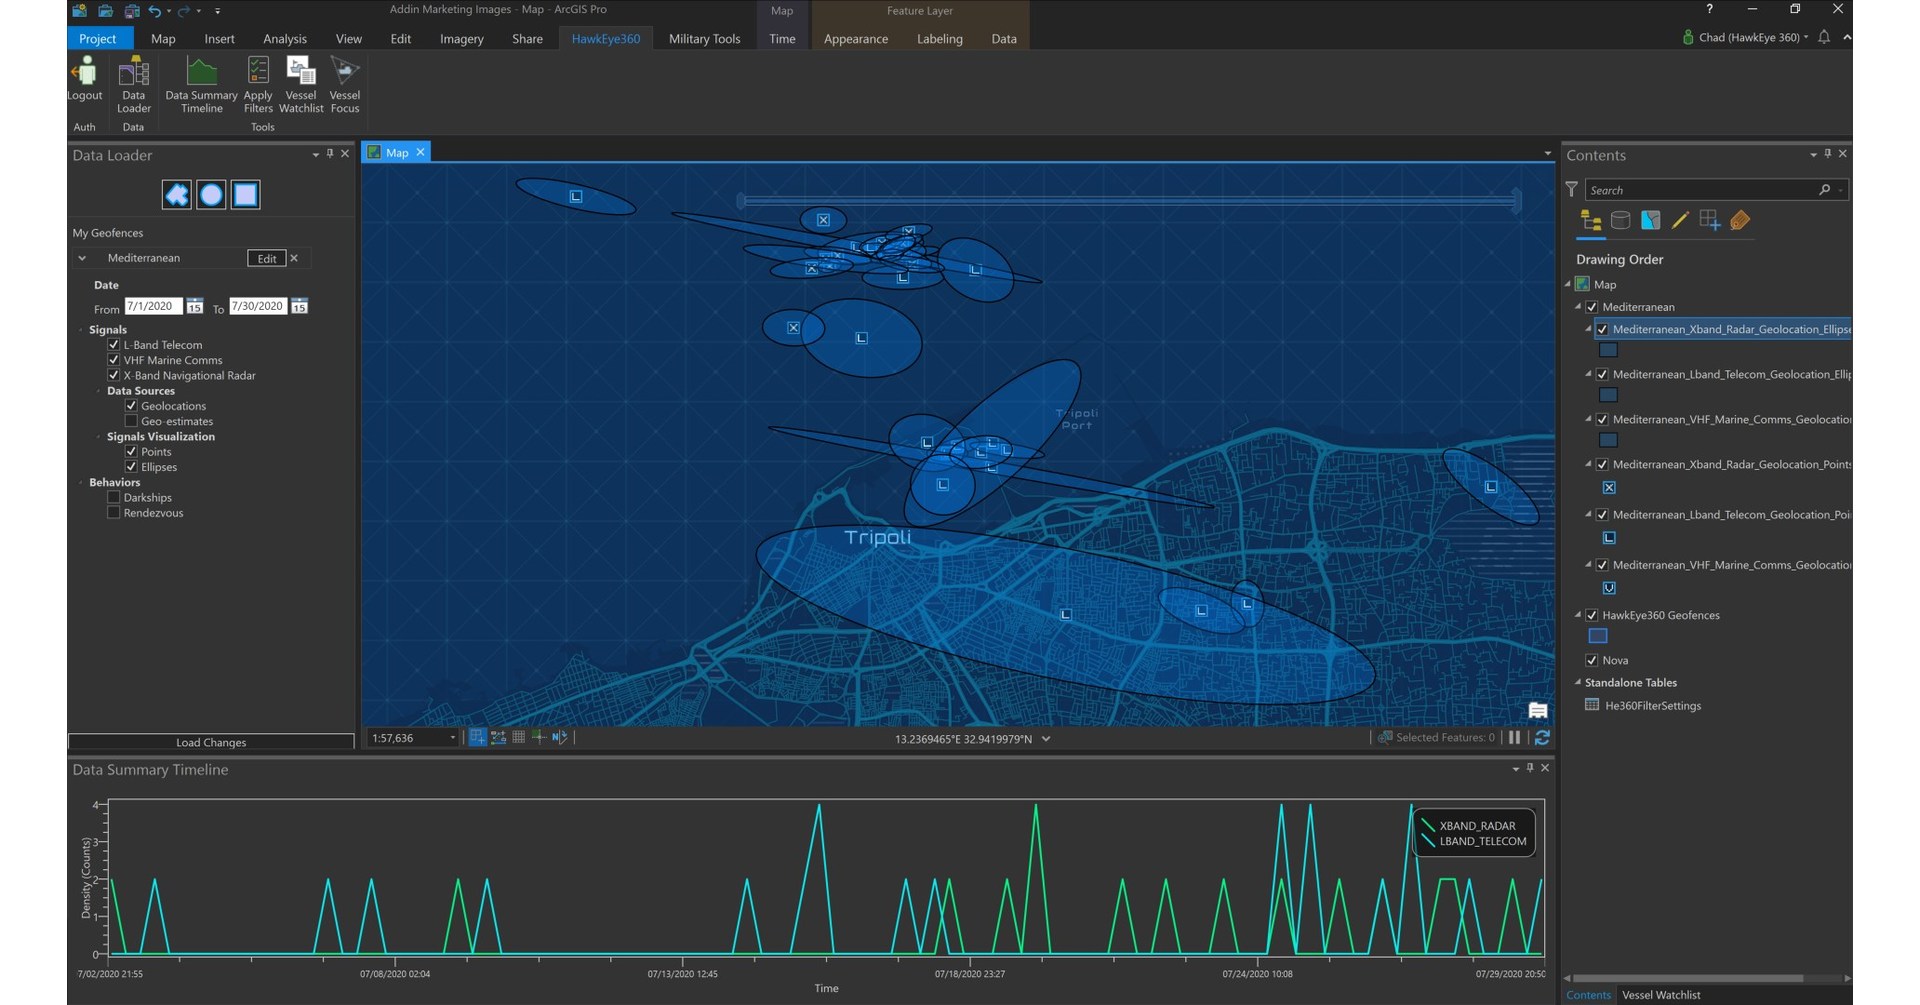Image resolution: width=1920 pixels, height=1005 pixels.
Task: Uncheck the Darkships behavior option
Action: [x=114, y=497]
